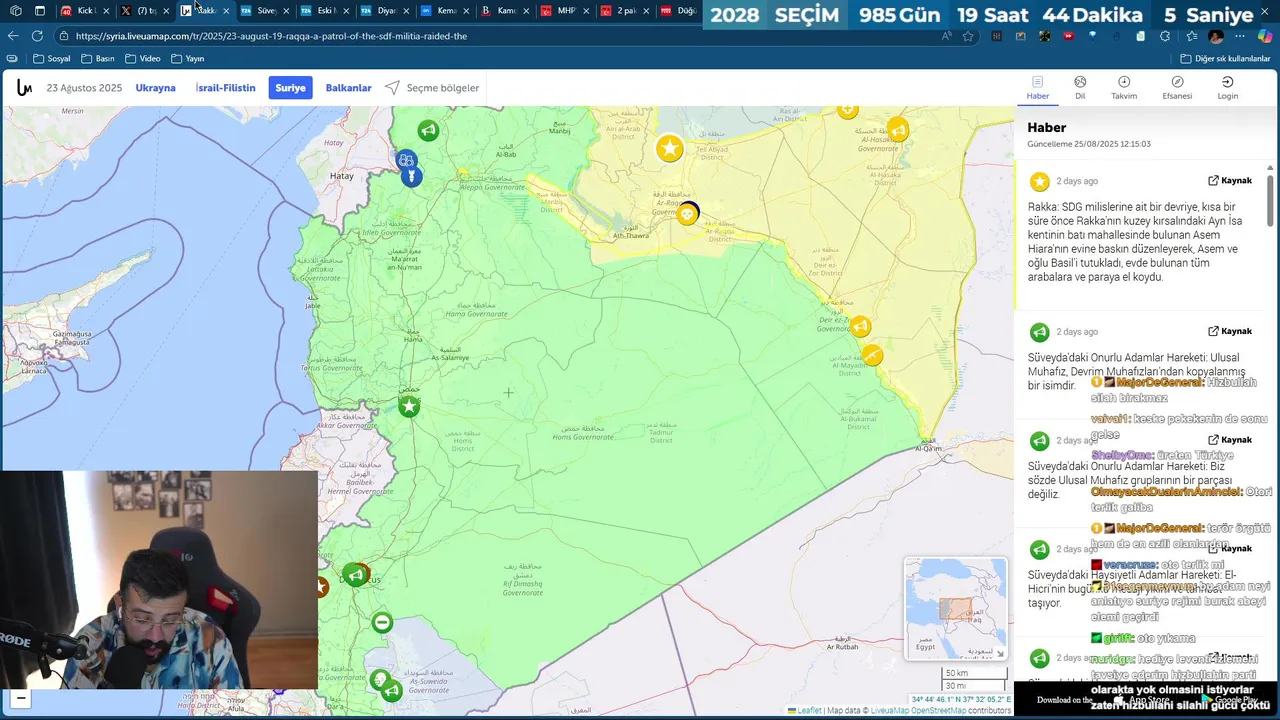Open the Haber panel tab
Image resolution: width=1280 pixels, height=720 pixels.
[1038, 88]
